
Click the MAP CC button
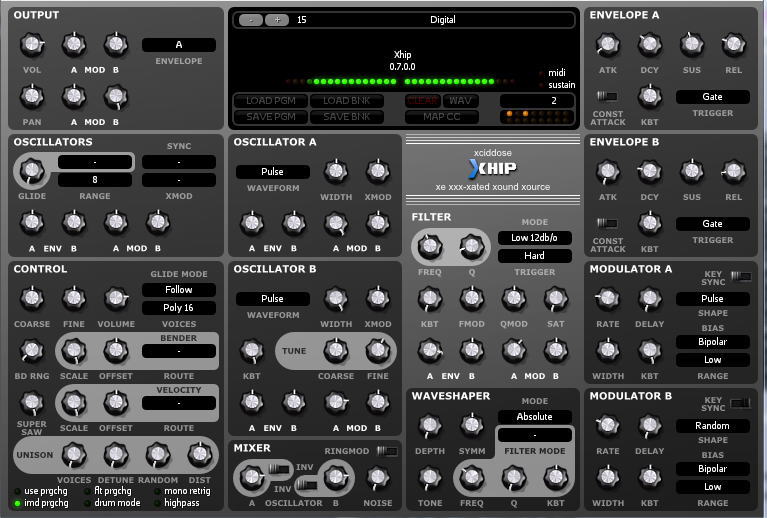point(441,117)
